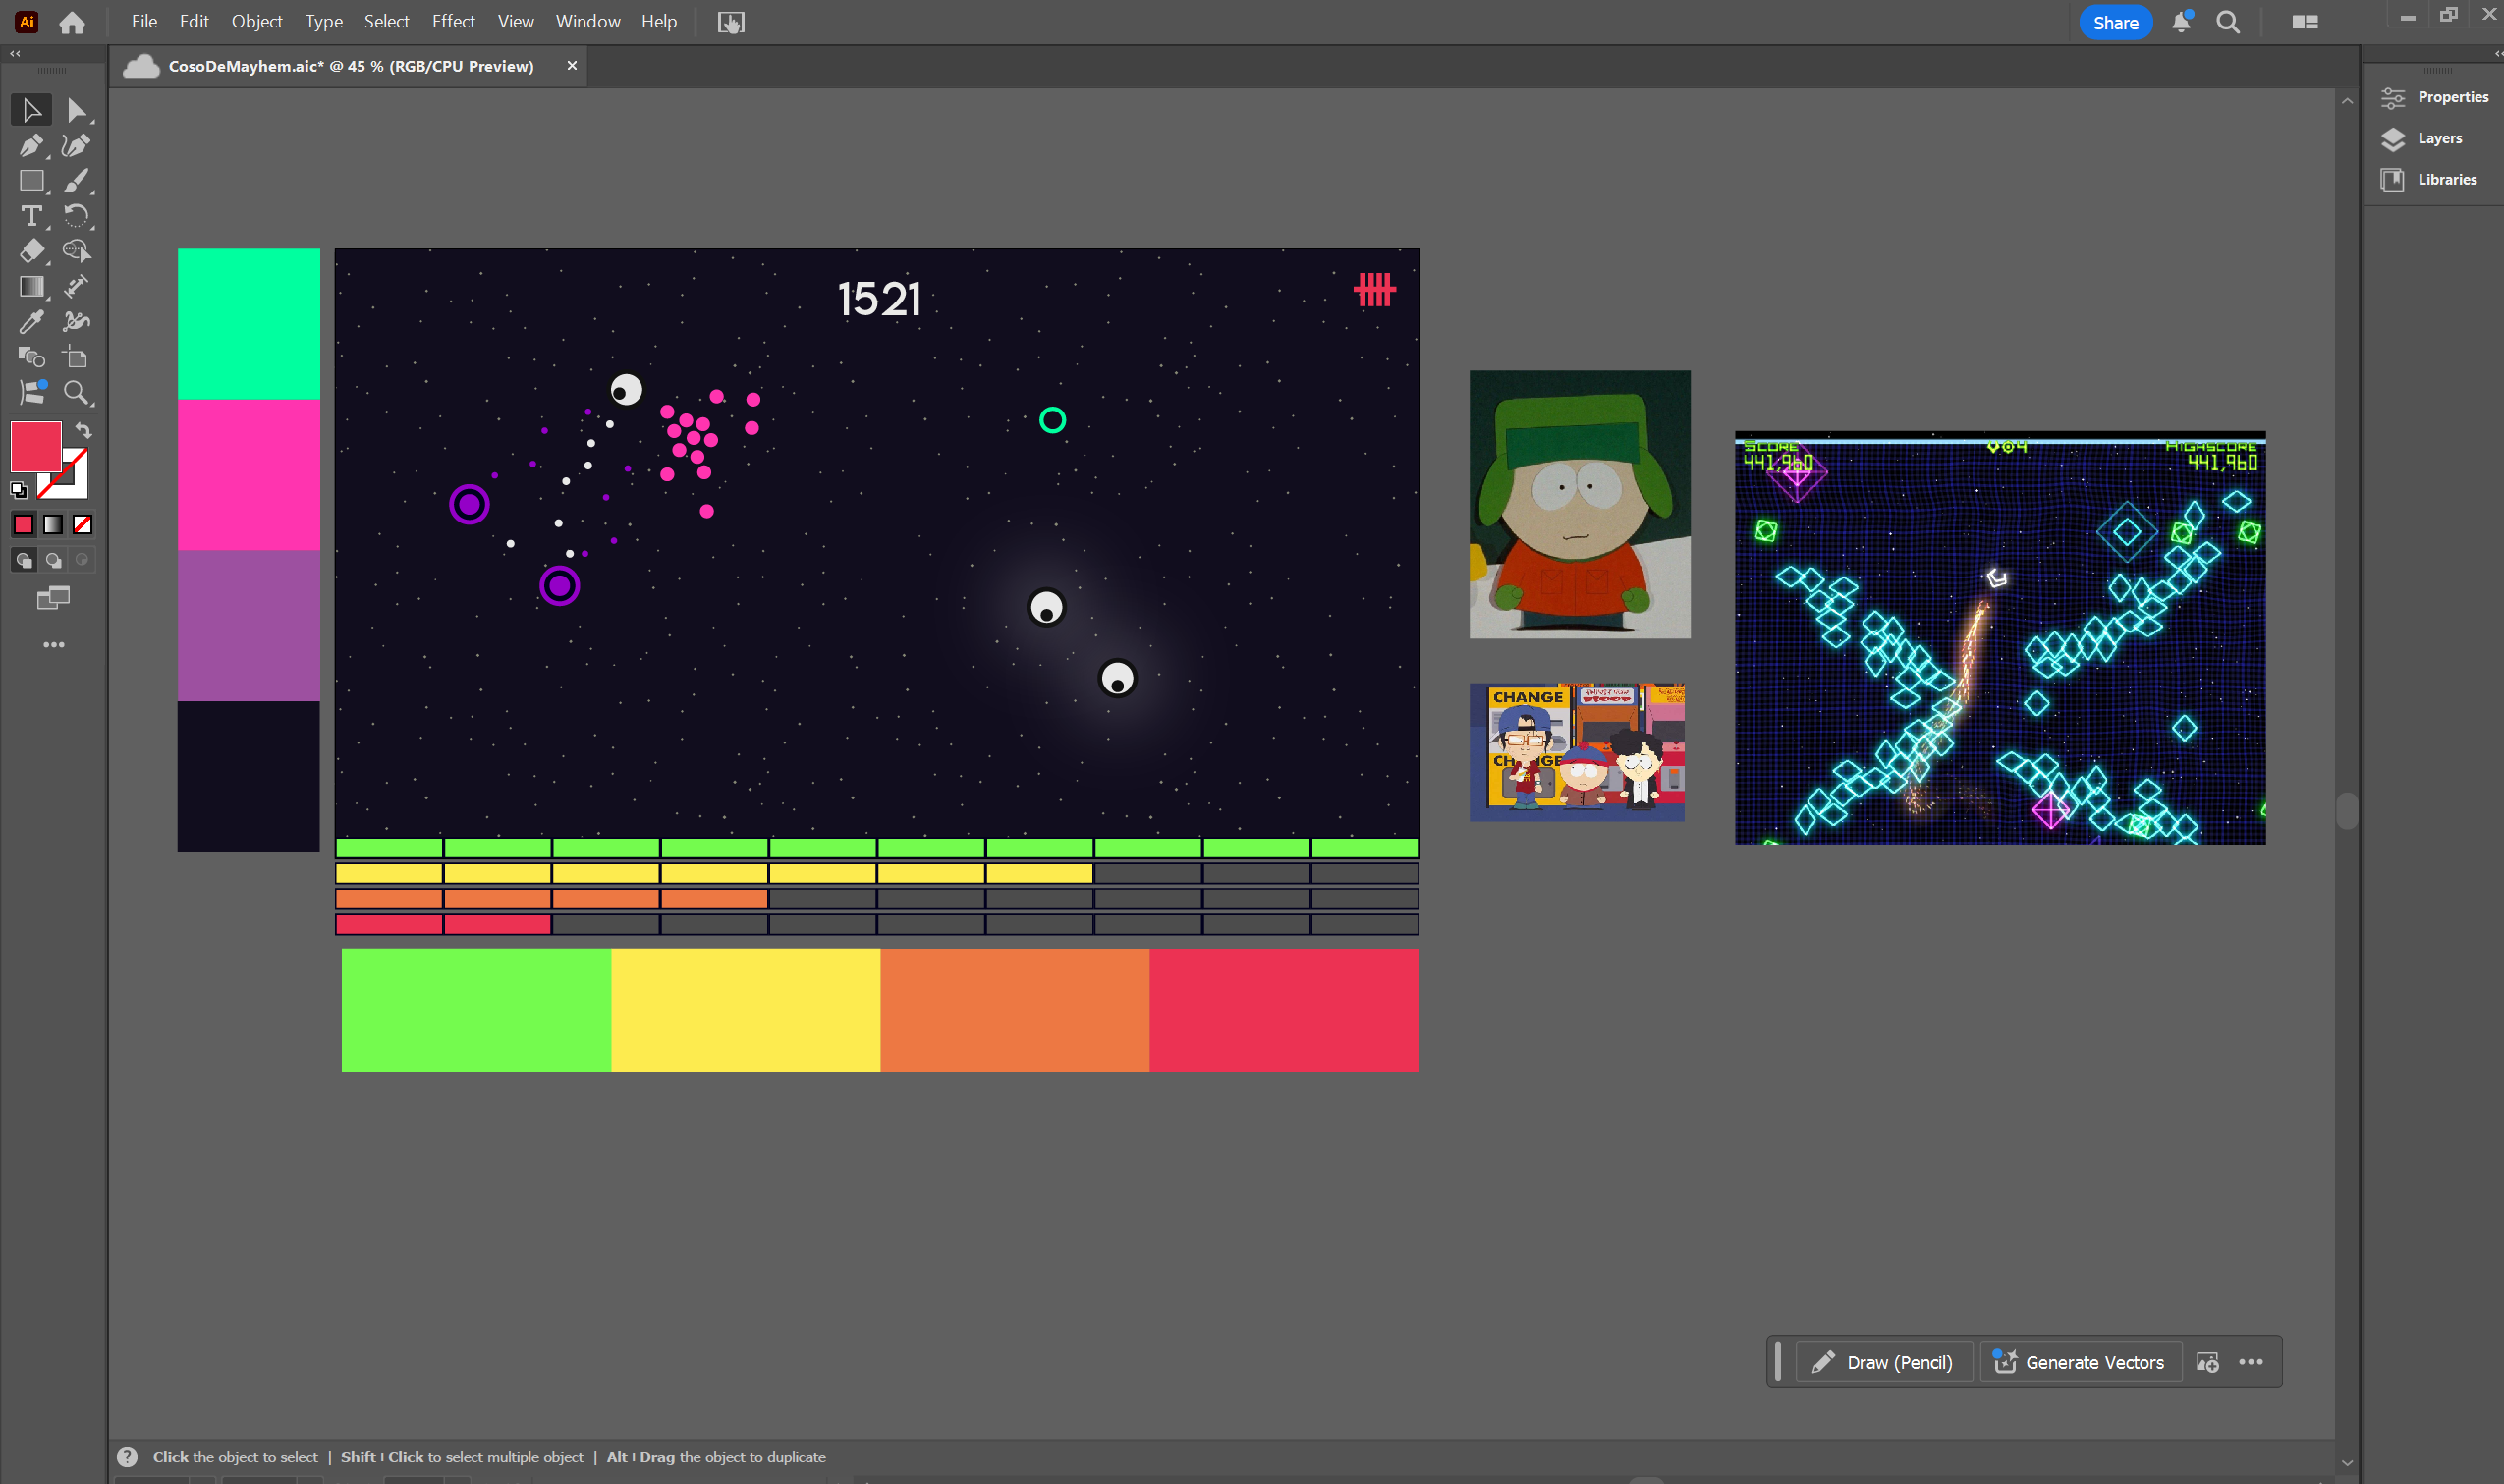Expand the Properties panel
The width and height of the screenshot is (2504, 1484).
point(2451,97)
